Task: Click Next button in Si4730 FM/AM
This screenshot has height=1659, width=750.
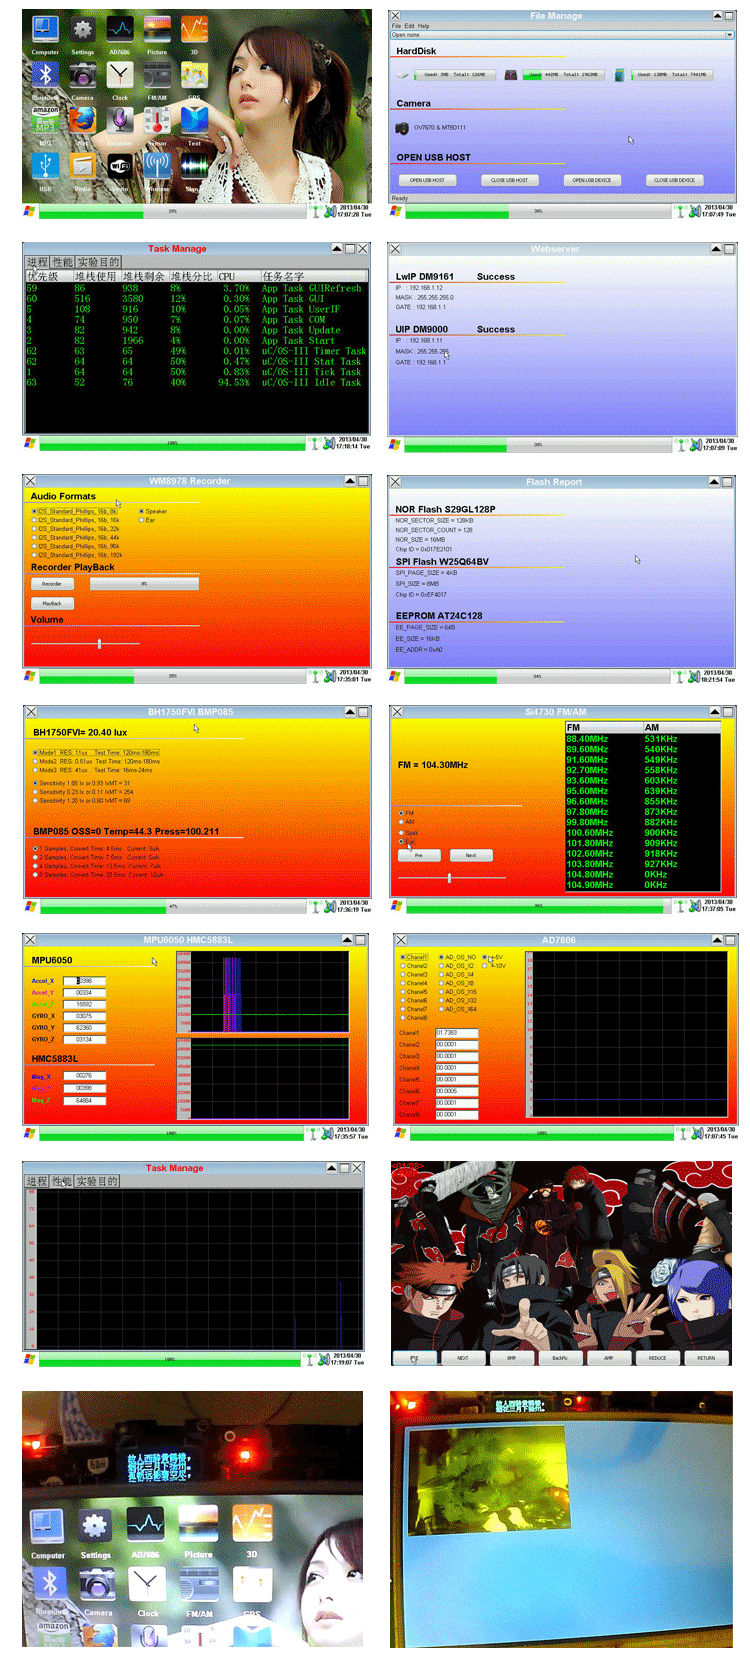Action: pos(471,855)
